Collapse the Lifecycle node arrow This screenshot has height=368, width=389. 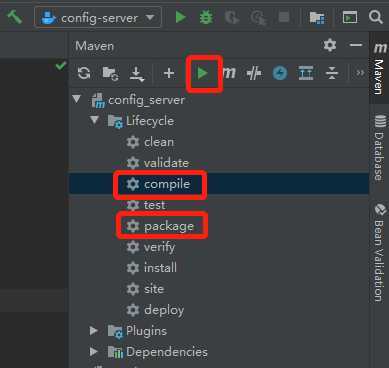click(95, 120)
